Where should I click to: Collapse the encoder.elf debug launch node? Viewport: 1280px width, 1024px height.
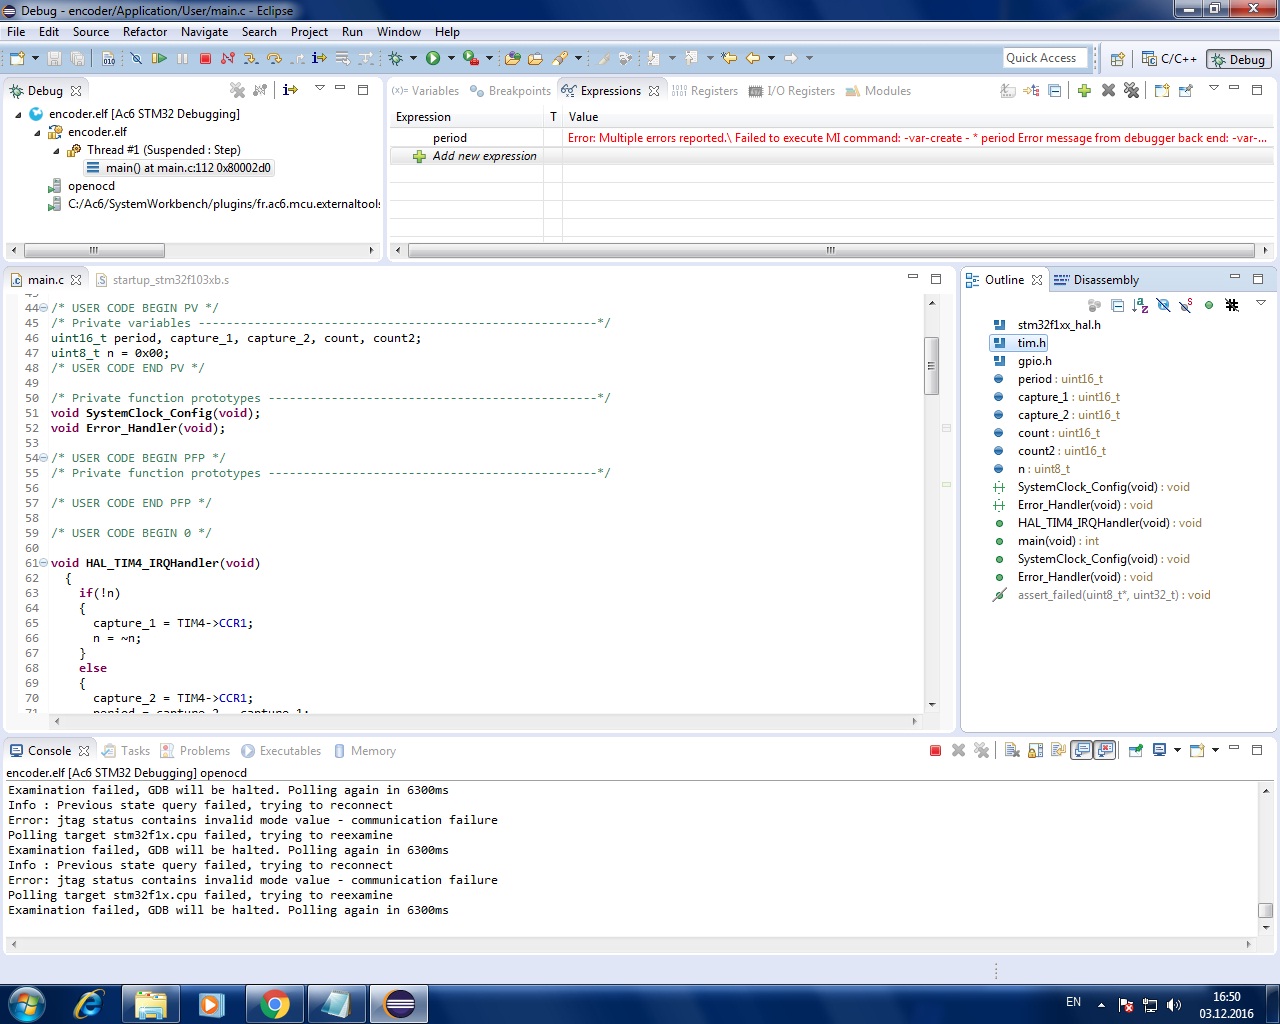pos(19,115)
